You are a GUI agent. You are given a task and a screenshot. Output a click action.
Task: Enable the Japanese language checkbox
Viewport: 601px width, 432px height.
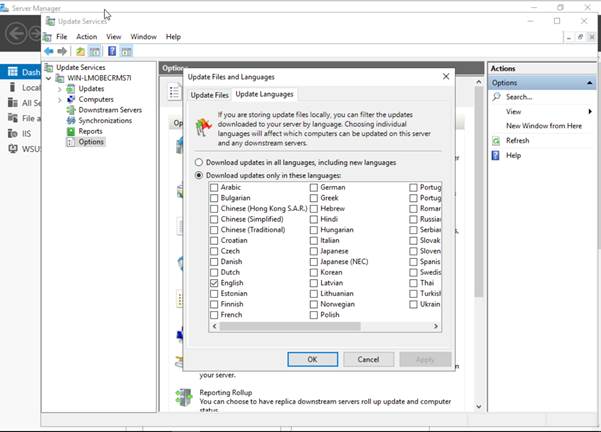[314, 251]
